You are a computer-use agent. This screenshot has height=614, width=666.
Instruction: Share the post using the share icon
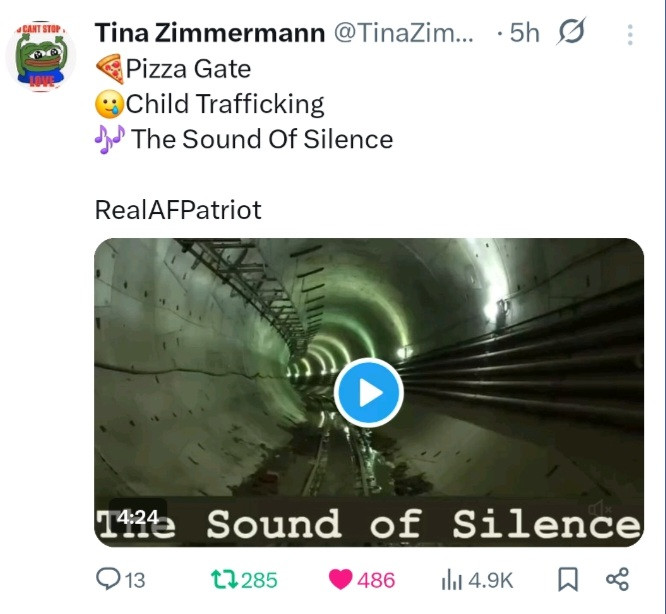coord(617,579)
